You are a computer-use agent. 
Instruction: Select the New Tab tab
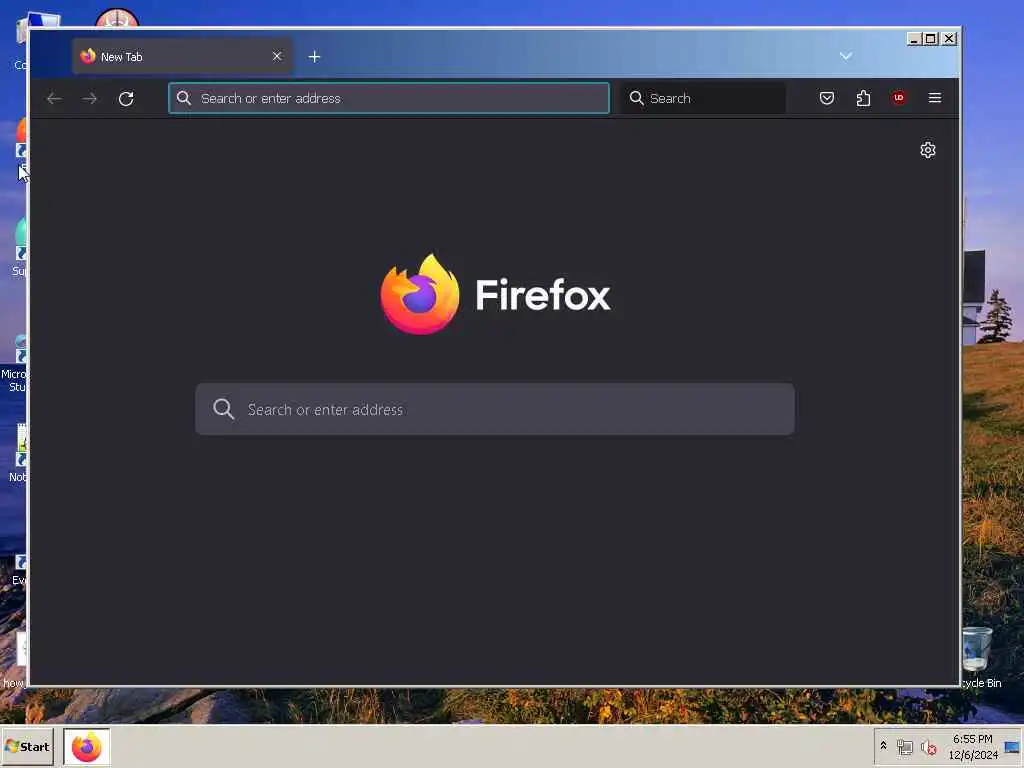(182, 56)
